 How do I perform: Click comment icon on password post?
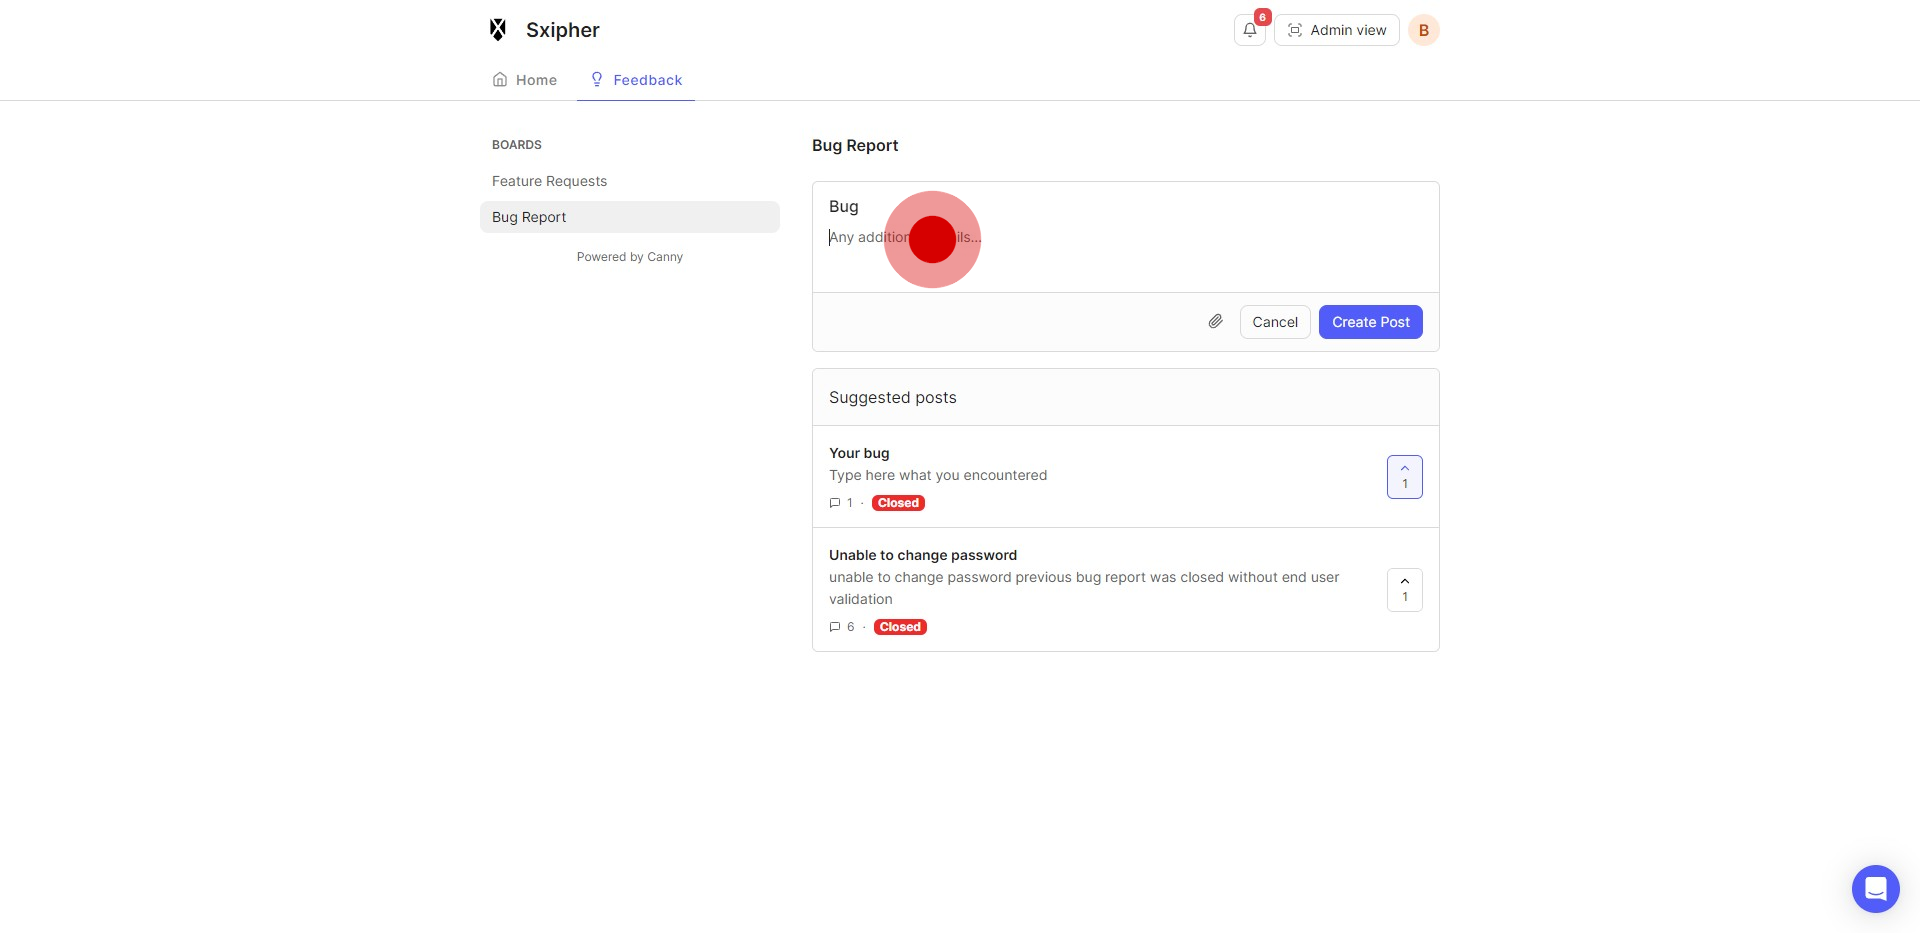(835, 627)
